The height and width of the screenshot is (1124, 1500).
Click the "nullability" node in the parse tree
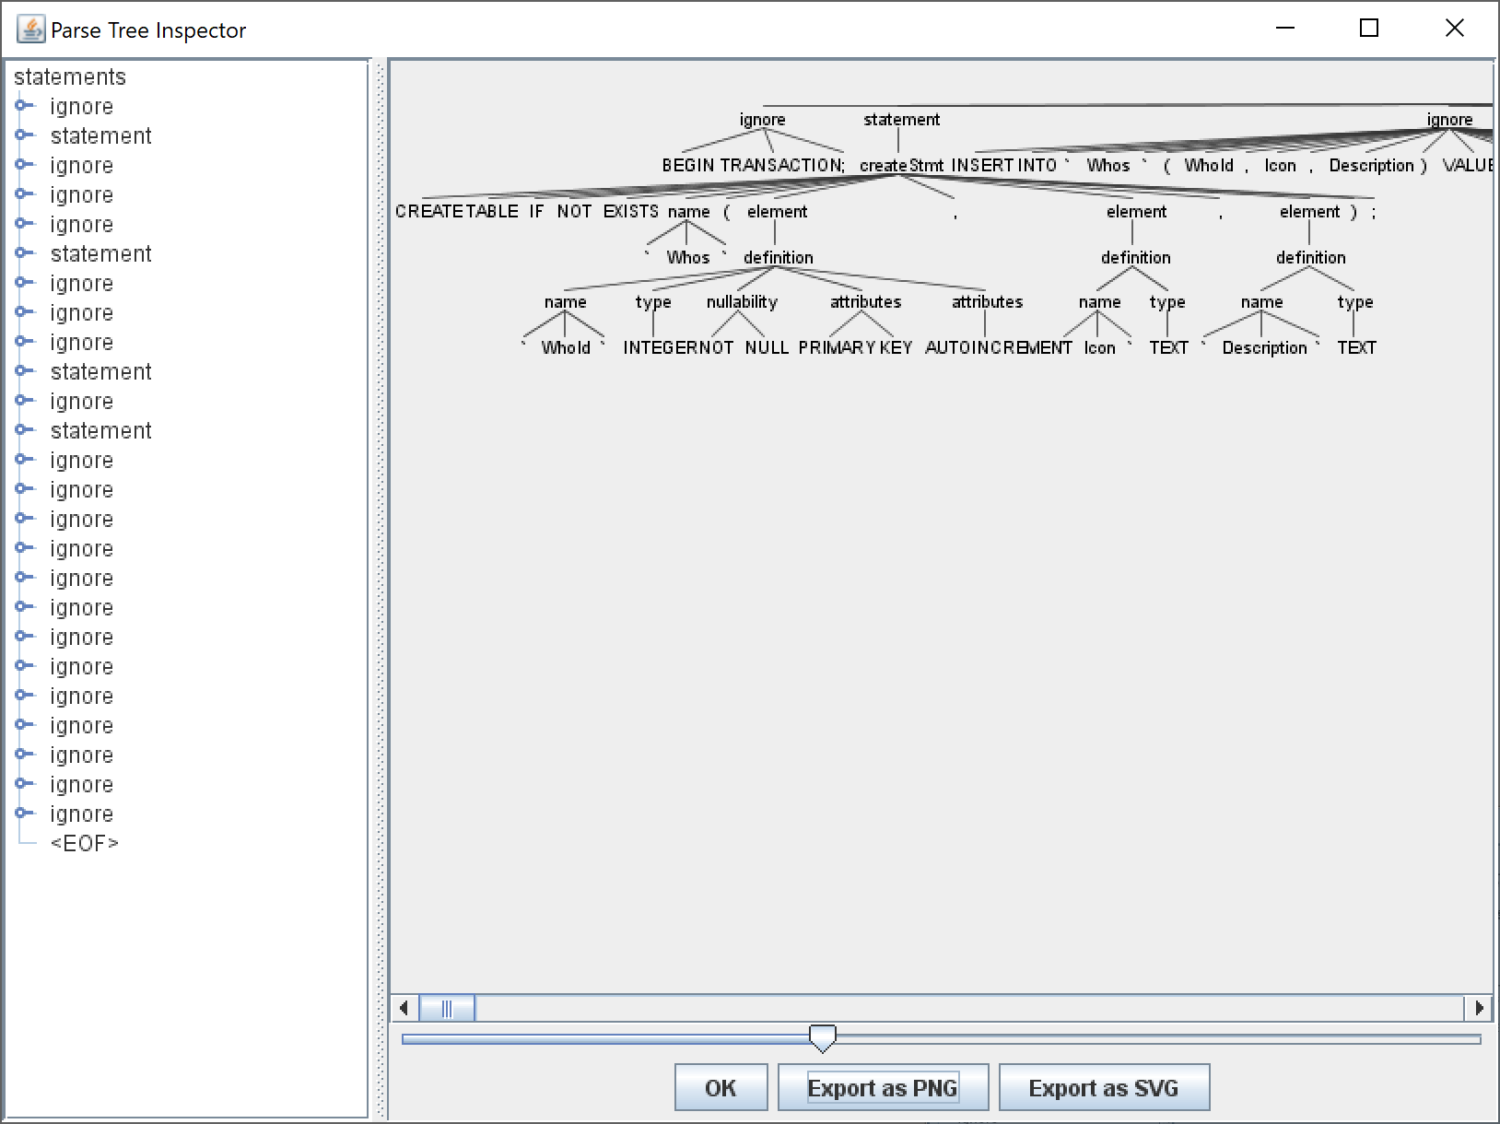(741, 301)
